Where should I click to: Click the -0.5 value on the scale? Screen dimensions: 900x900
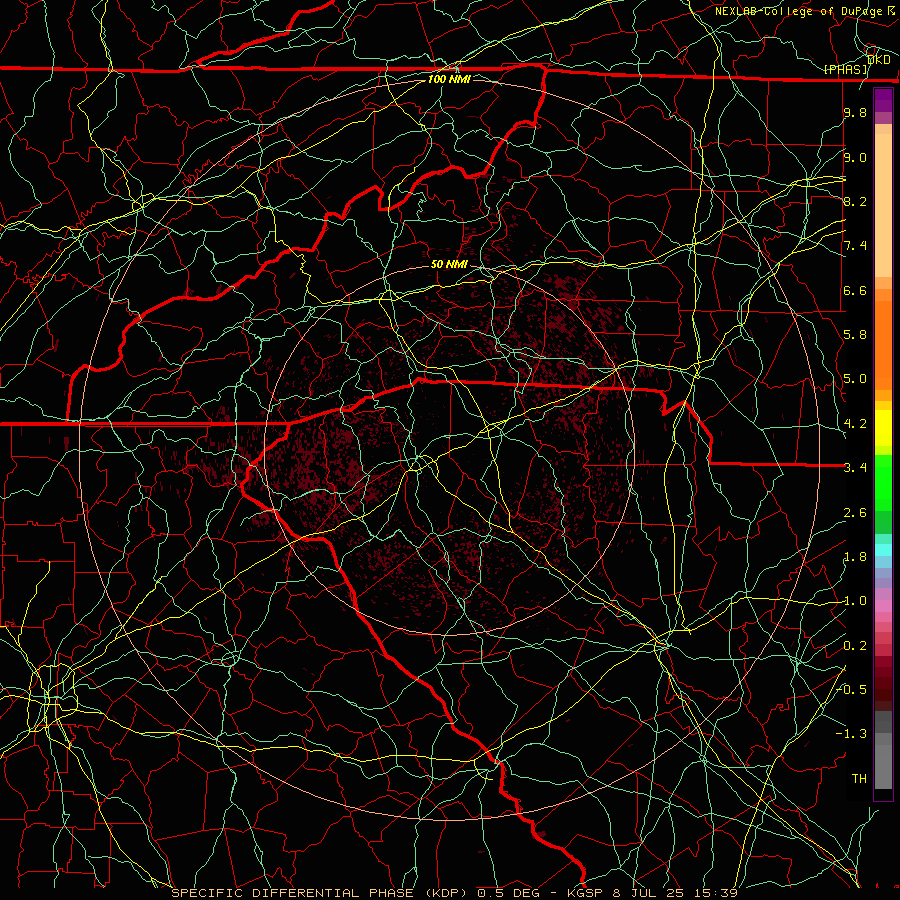(852, 690)
